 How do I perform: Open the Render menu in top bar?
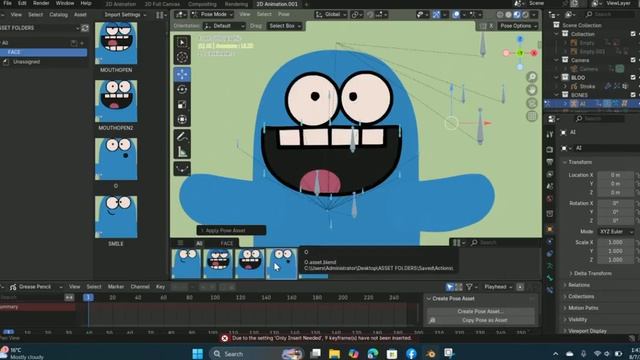[x=41, y=3]
